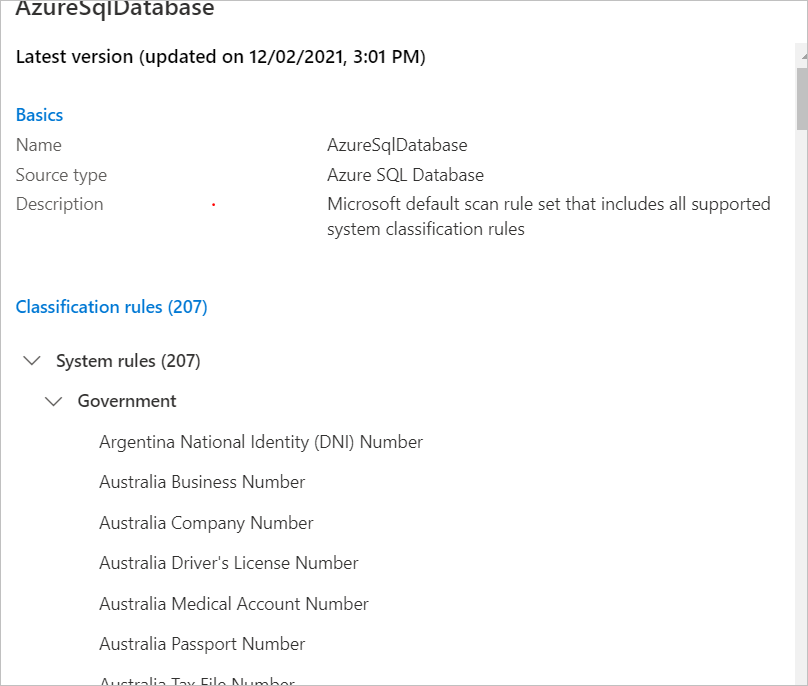
Task: Select Australia Company Number rule
Action: coord(206,522)
